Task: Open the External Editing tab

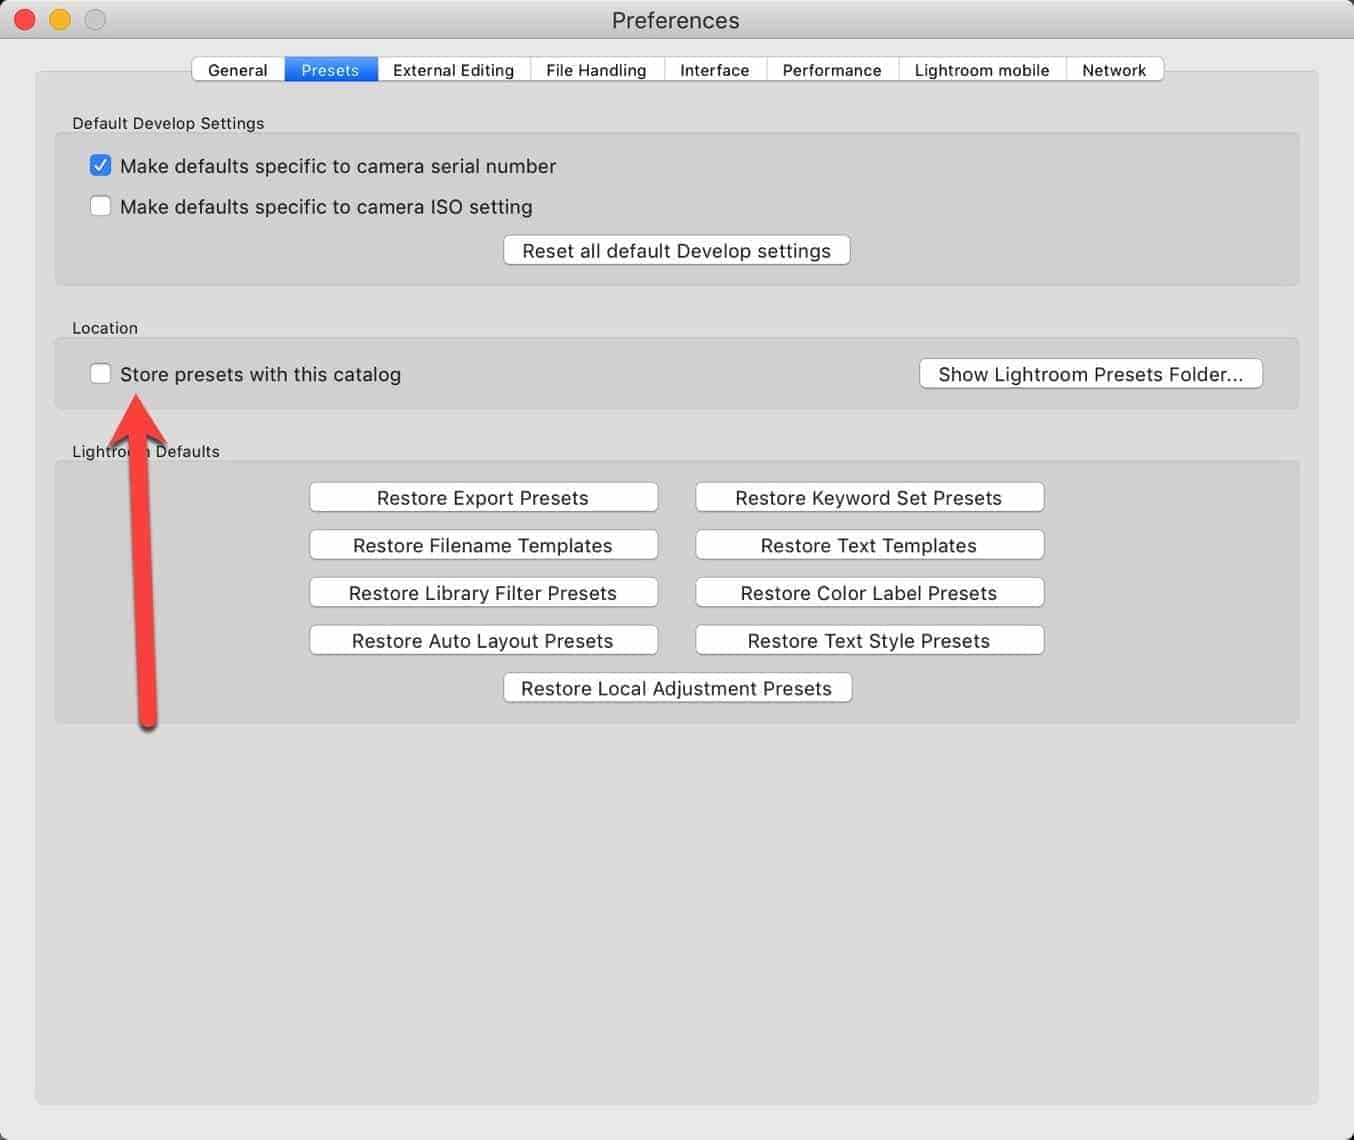Action: [x=453, y=70]
